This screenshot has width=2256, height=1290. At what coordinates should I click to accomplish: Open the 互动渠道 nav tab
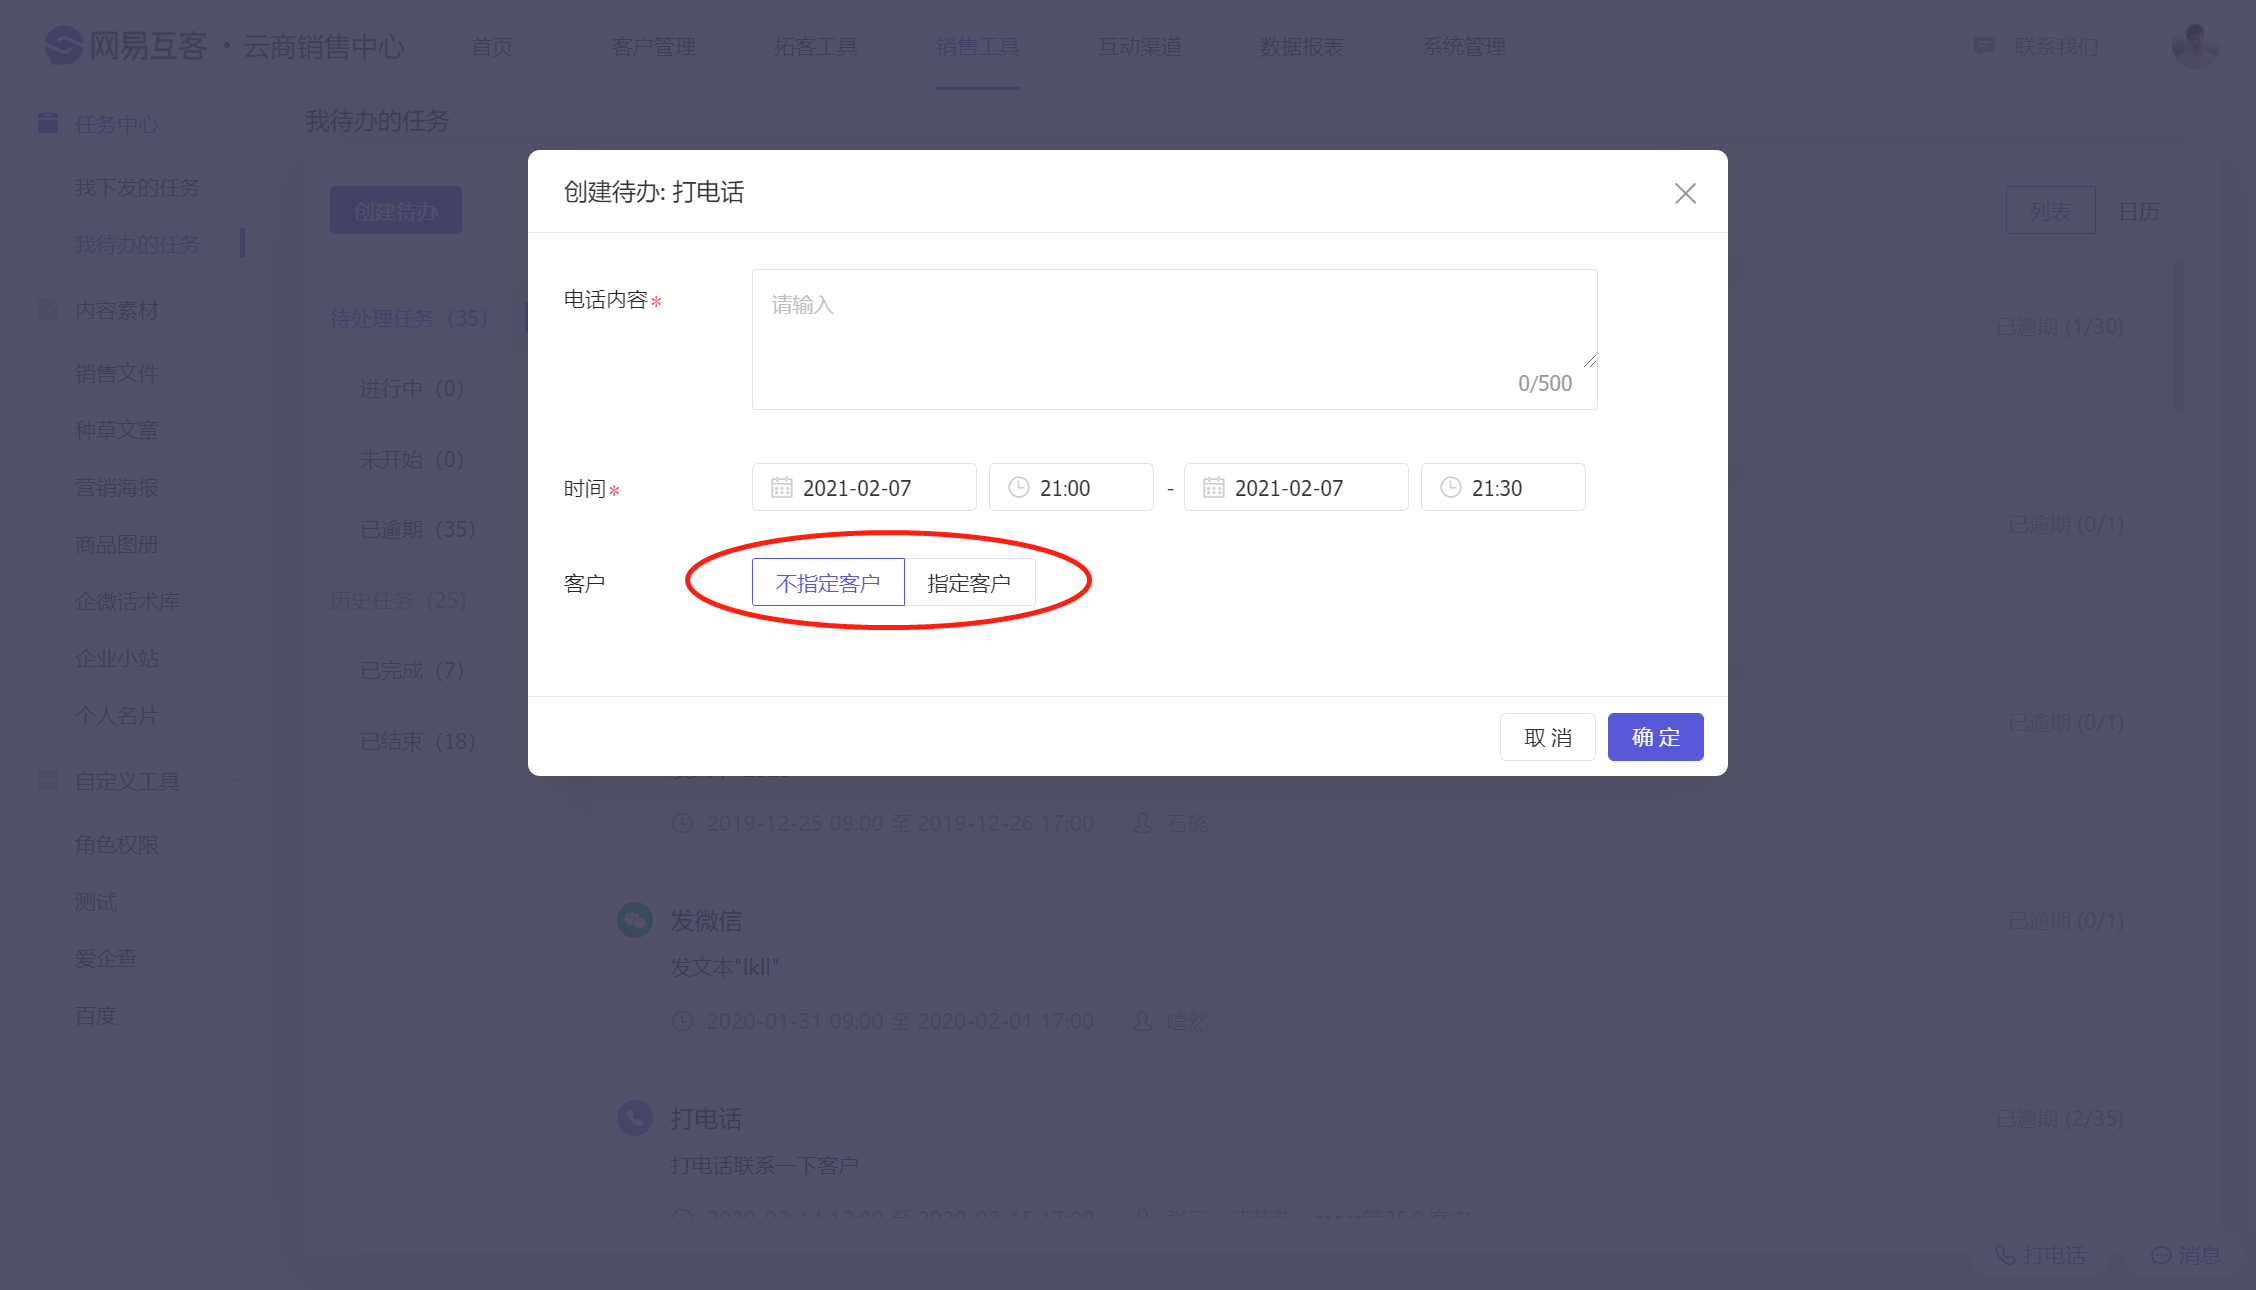[x=1139, y=47]
